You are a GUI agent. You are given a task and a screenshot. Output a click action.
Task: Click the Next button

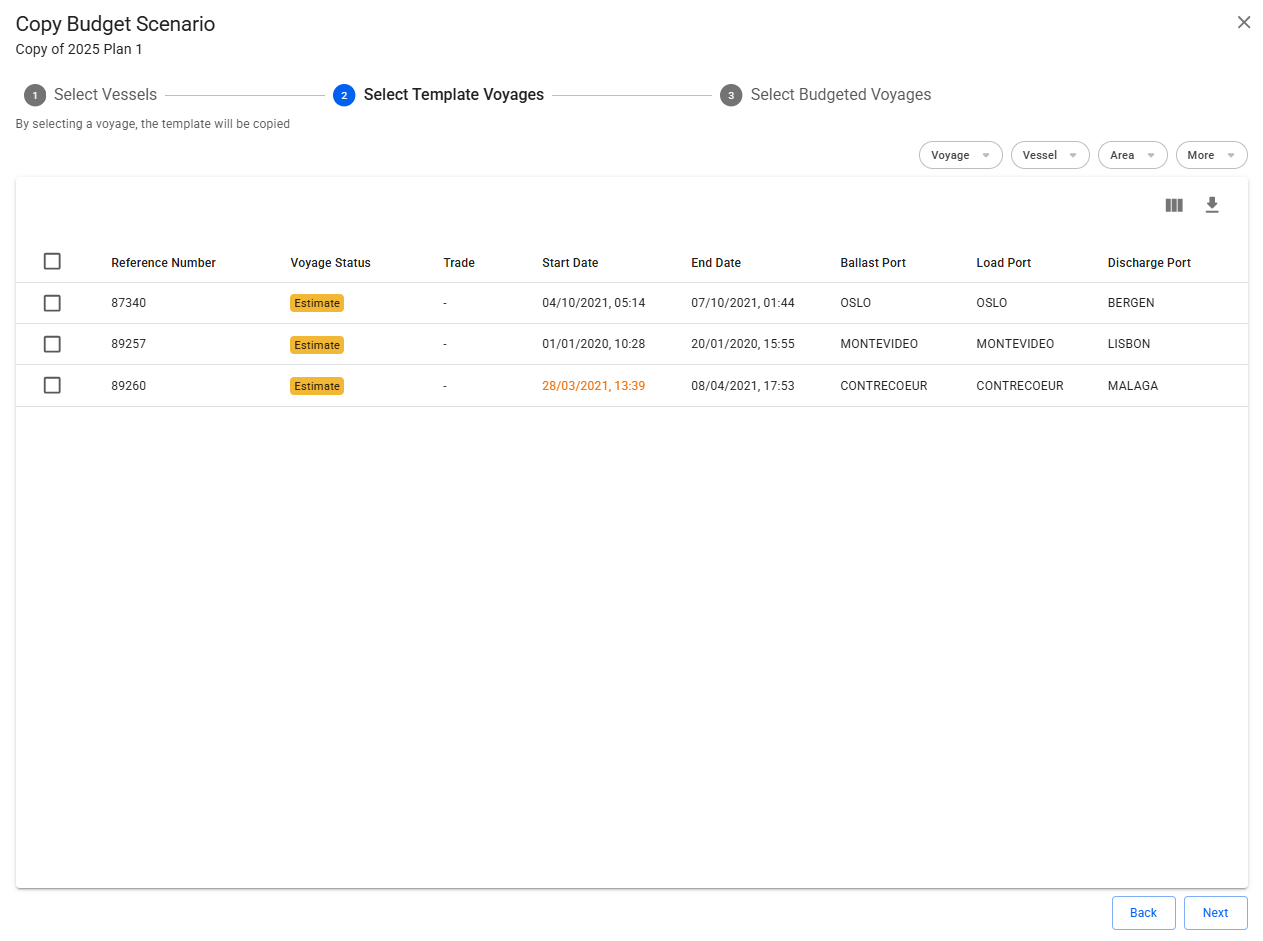coord(1215,913)
